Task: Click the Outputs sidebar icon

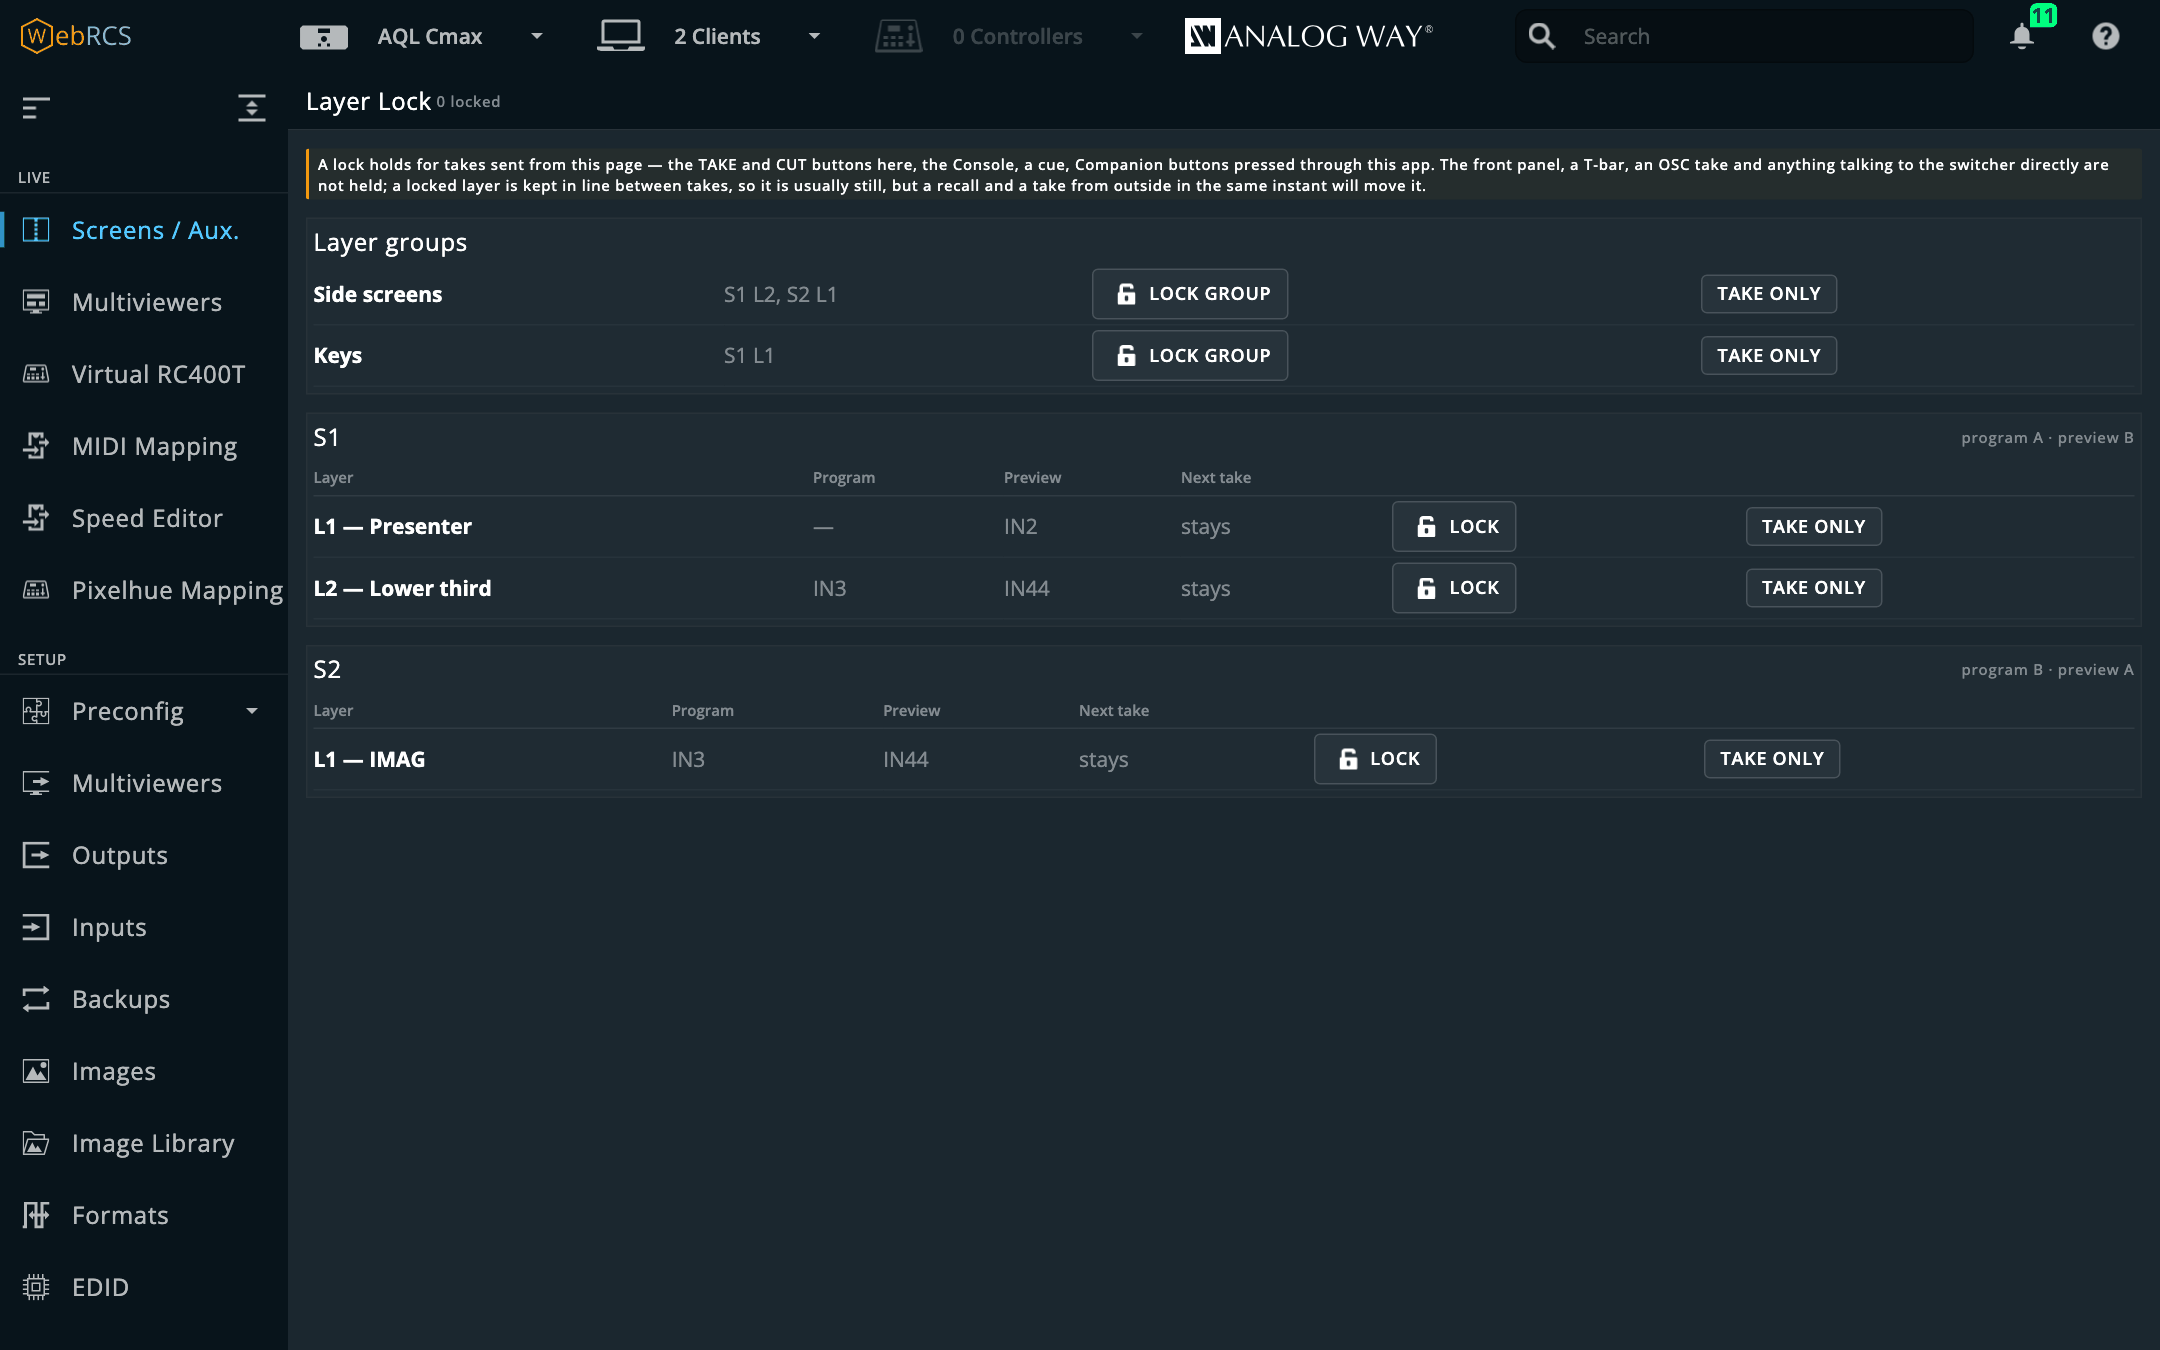Action: (x=36, y=855)
